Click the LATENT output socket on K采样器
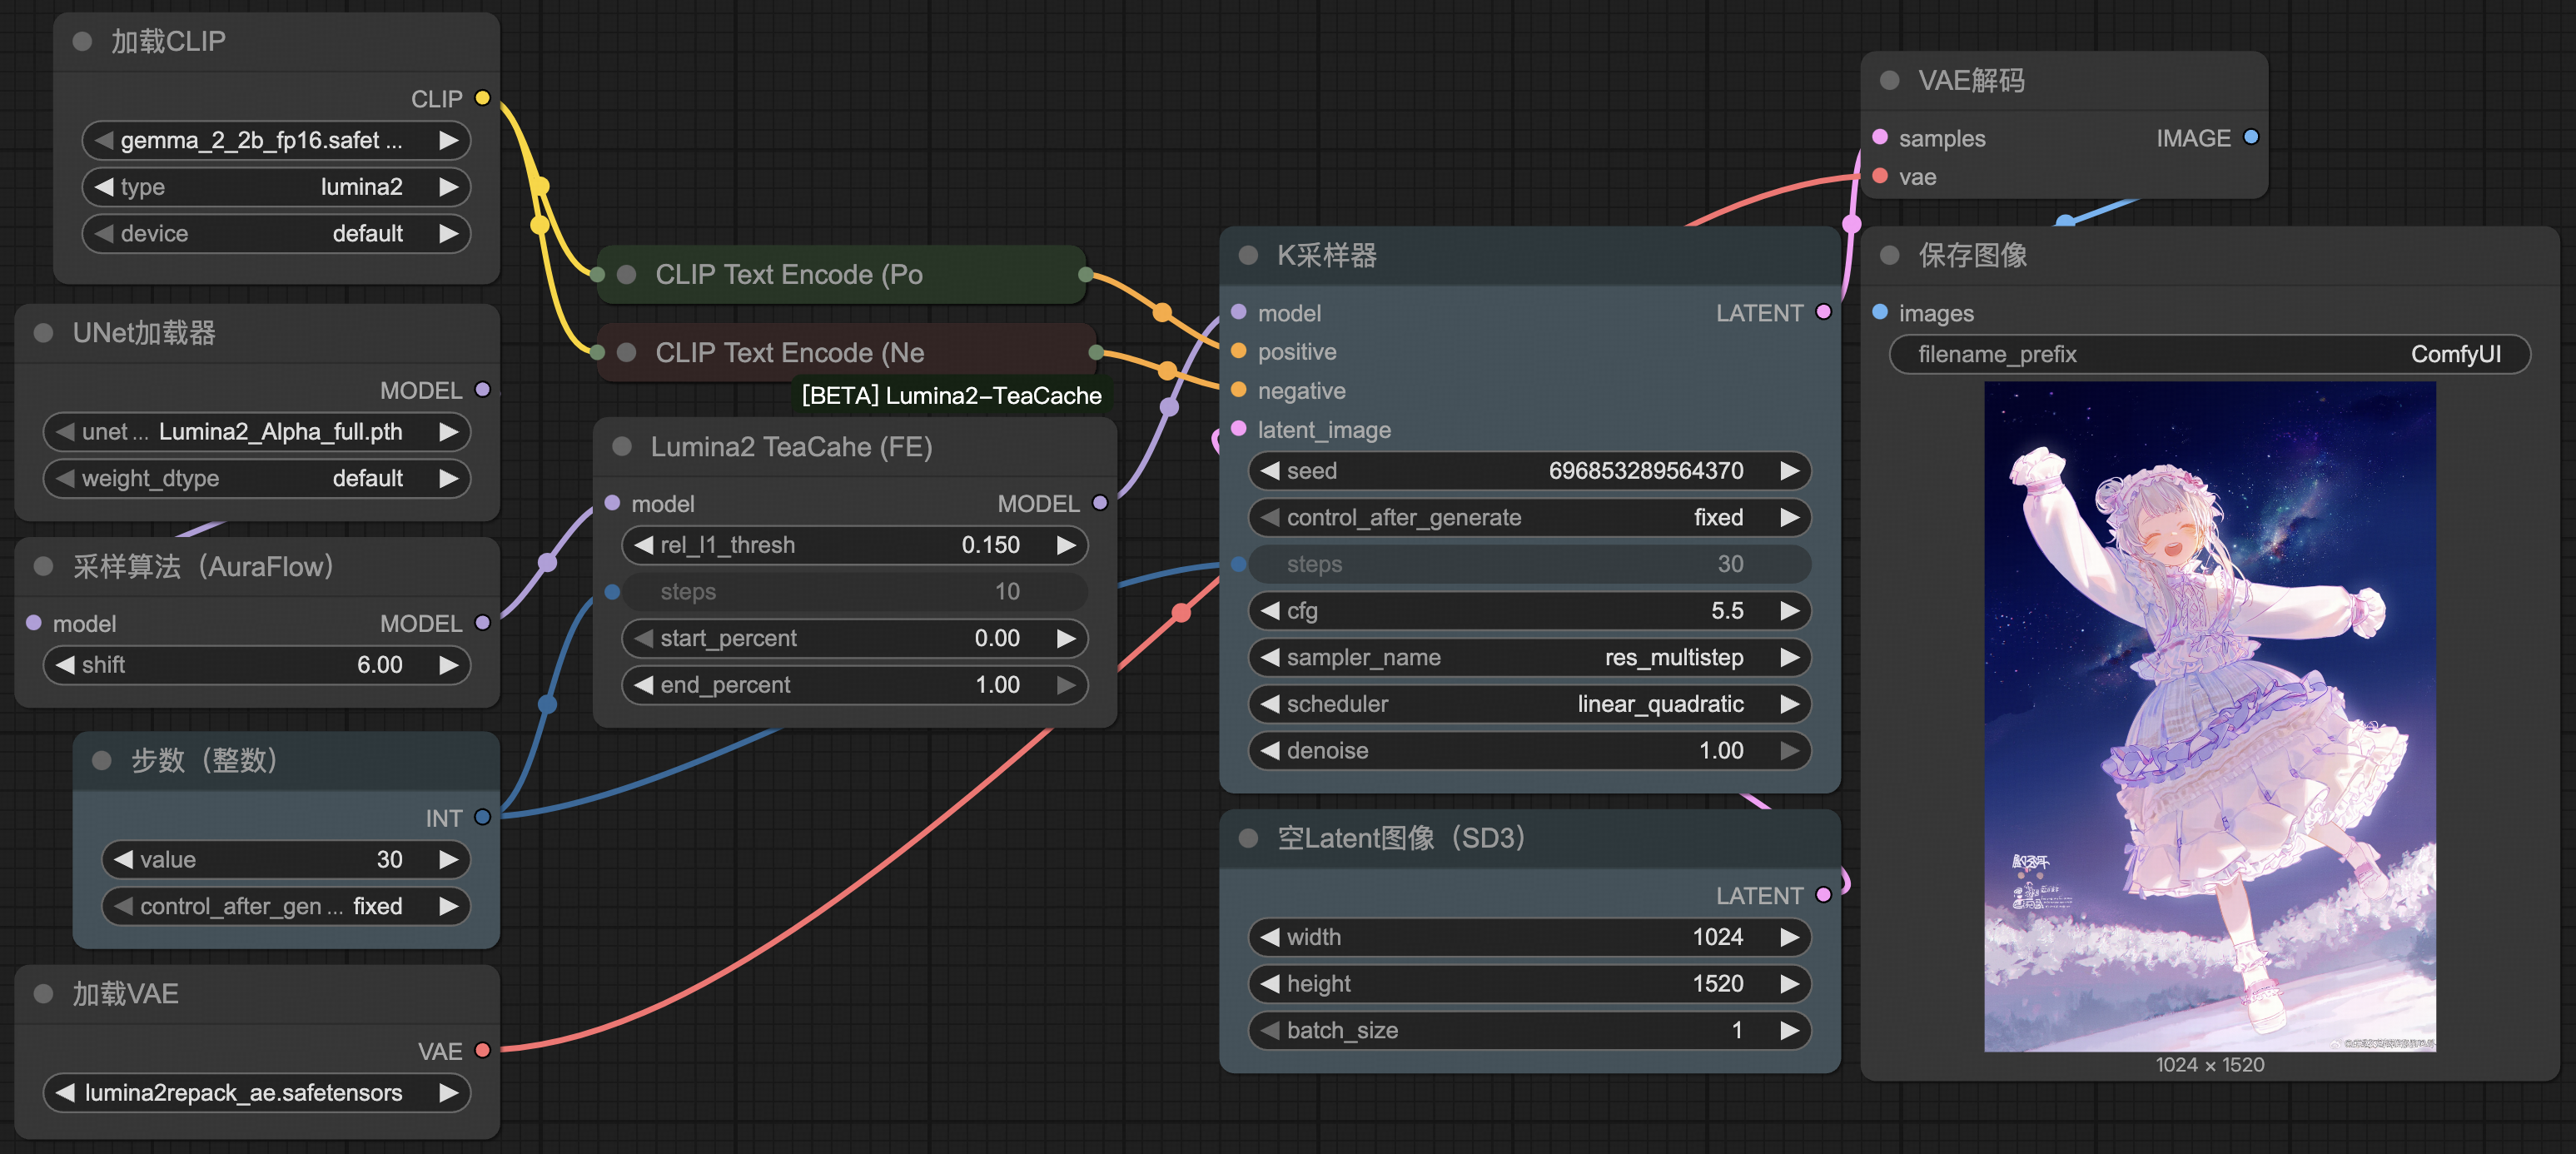 [x=1823, y=312]
